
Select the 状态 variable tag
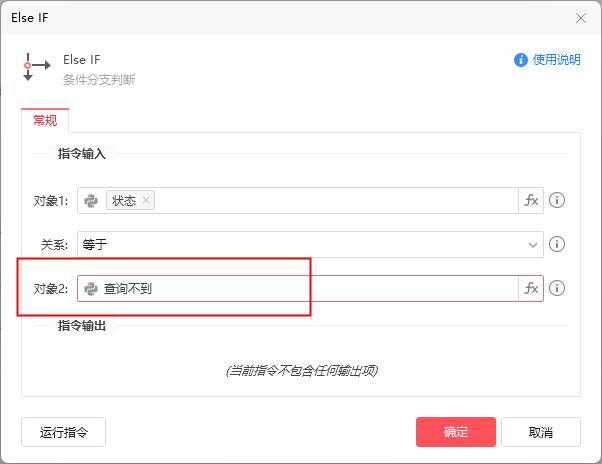[124, 200]
